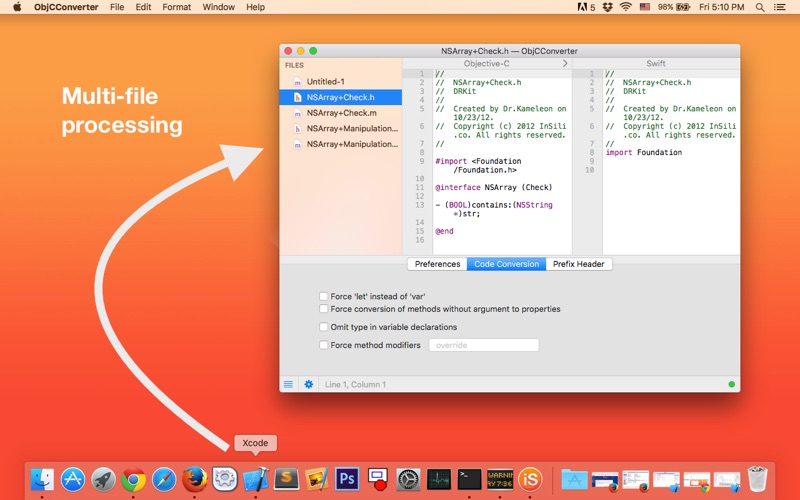
Task: Open Finder in the Dock
Action: coord(42,480)
